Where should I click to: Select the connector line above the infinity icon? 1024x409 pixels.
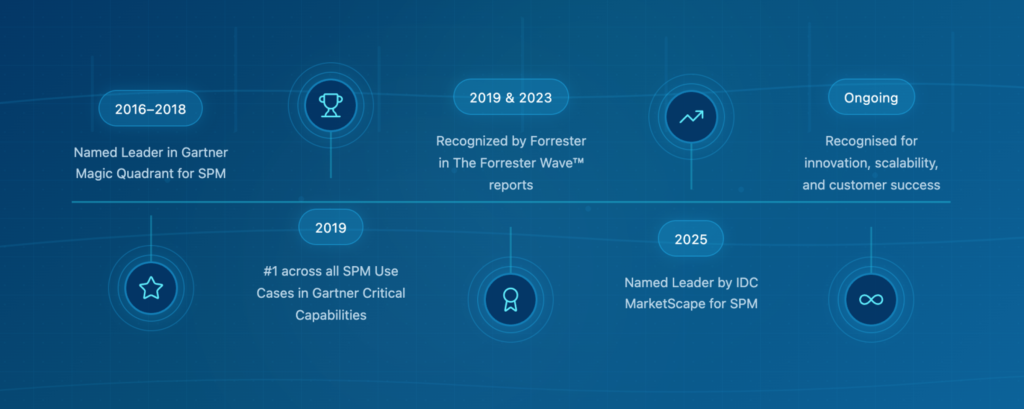(x=871, y=245)
